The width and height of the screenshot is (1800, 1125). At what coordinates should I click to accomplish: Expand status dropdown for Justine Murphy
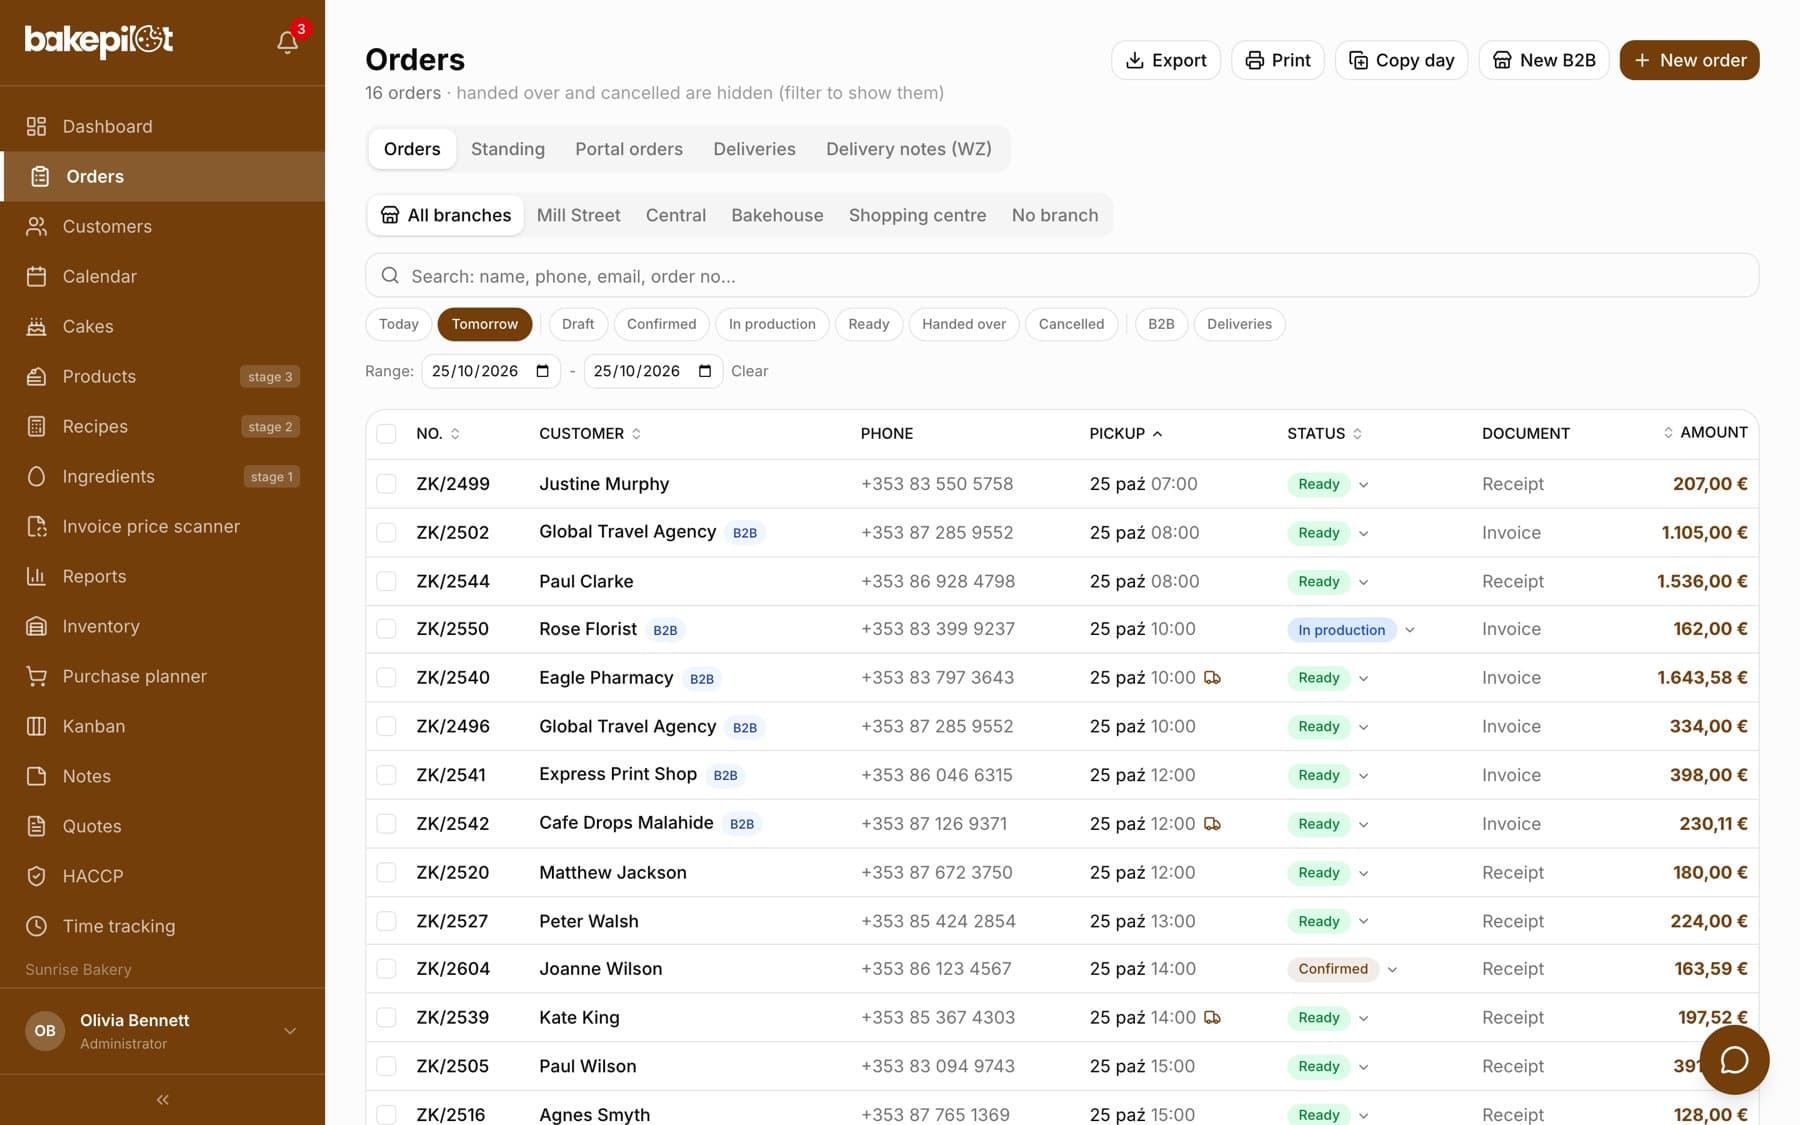coord(1363,485)
